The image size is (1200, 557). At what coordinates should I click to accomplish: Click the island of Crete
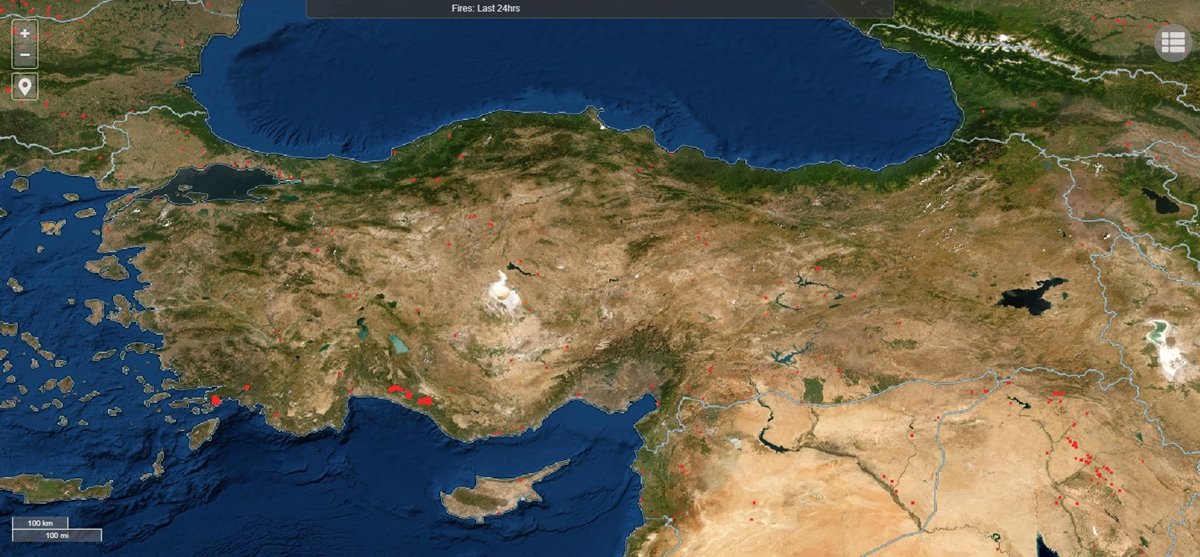[55, 488]
